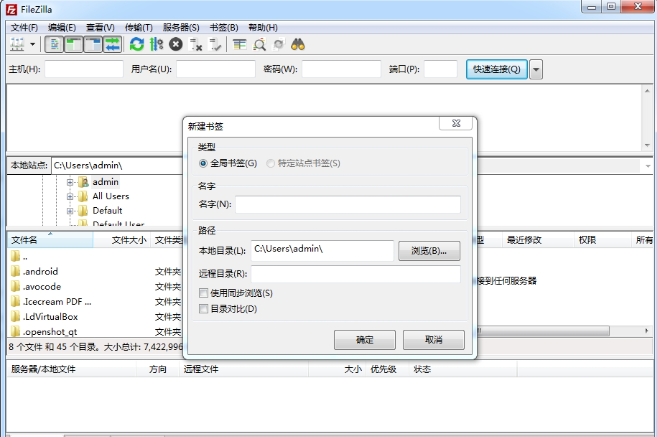Select the All Users folder in the tree

tap(111, 196)
